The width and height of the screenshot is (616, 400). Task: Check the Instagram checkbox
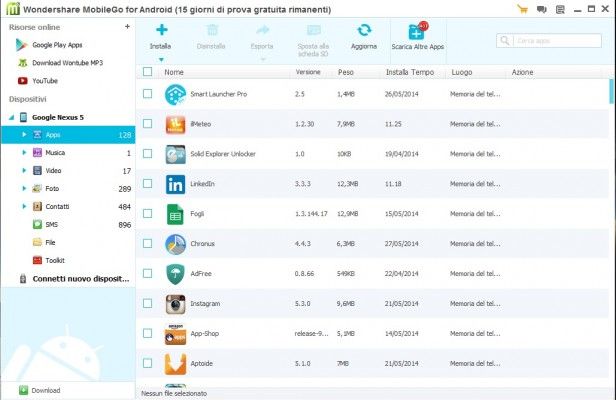point(147,303)
